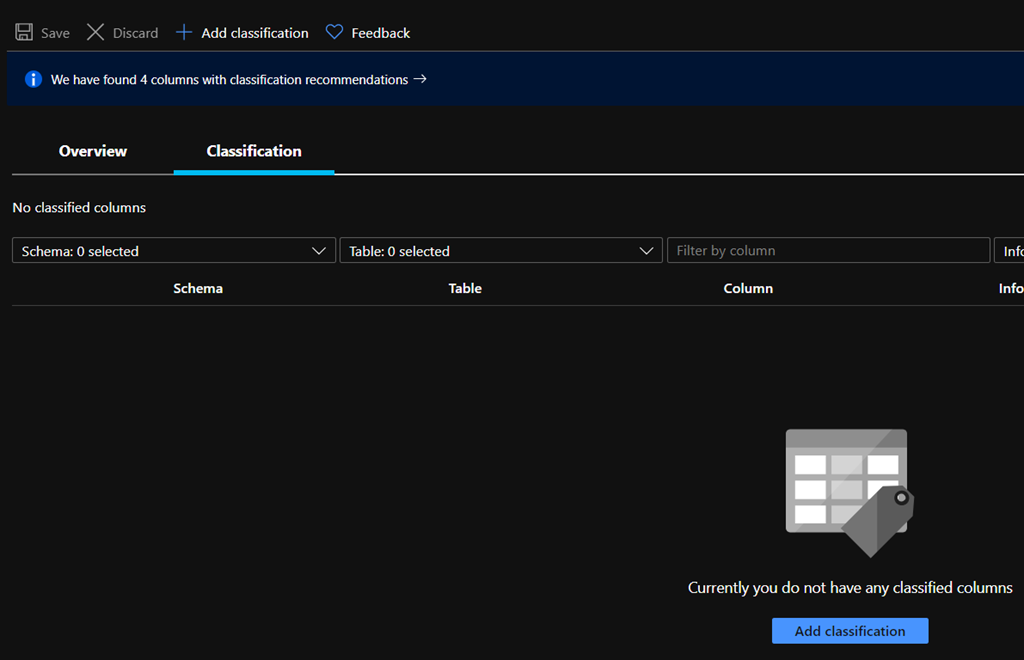Click the Feedback text label in the toolbar
This screenshot has height=660, width=1024.
pyautogui.click(x=381, y=33)
